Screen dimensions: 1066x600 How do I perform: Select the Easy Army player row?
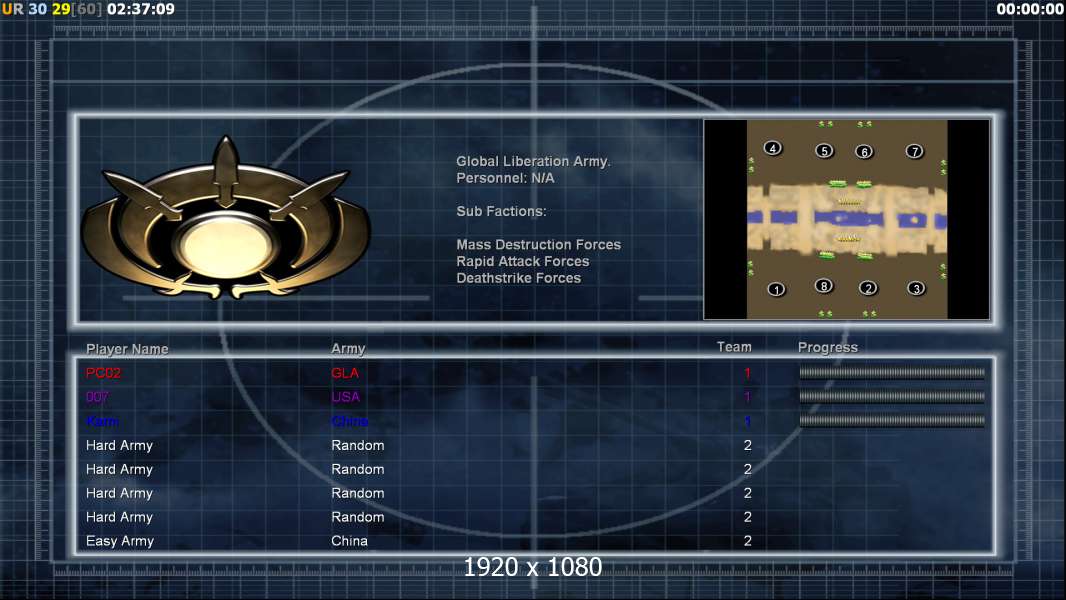tap(534, 541)
